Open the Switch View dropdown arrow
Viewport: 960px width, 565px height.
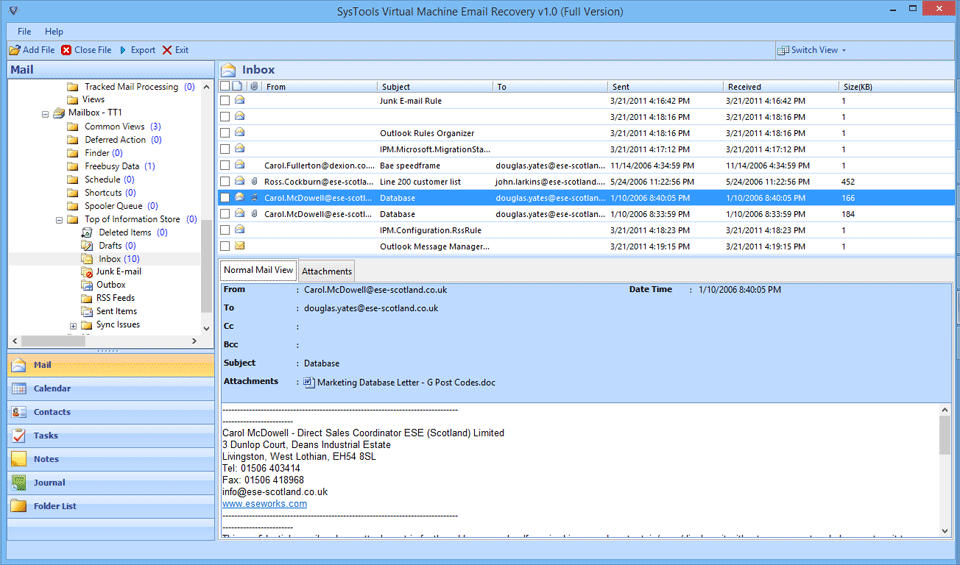click(x=844, y=50)
